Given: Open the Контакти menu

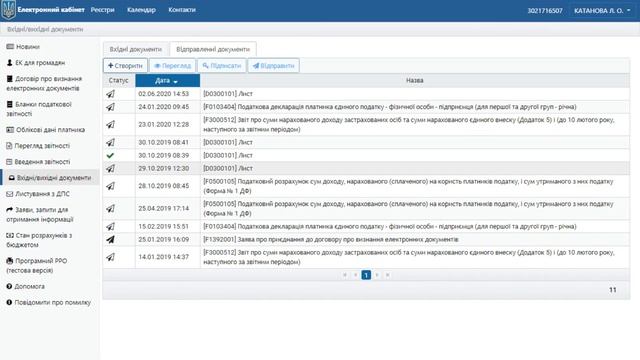Looking at the screenshot, I should [x=182, y=10].
